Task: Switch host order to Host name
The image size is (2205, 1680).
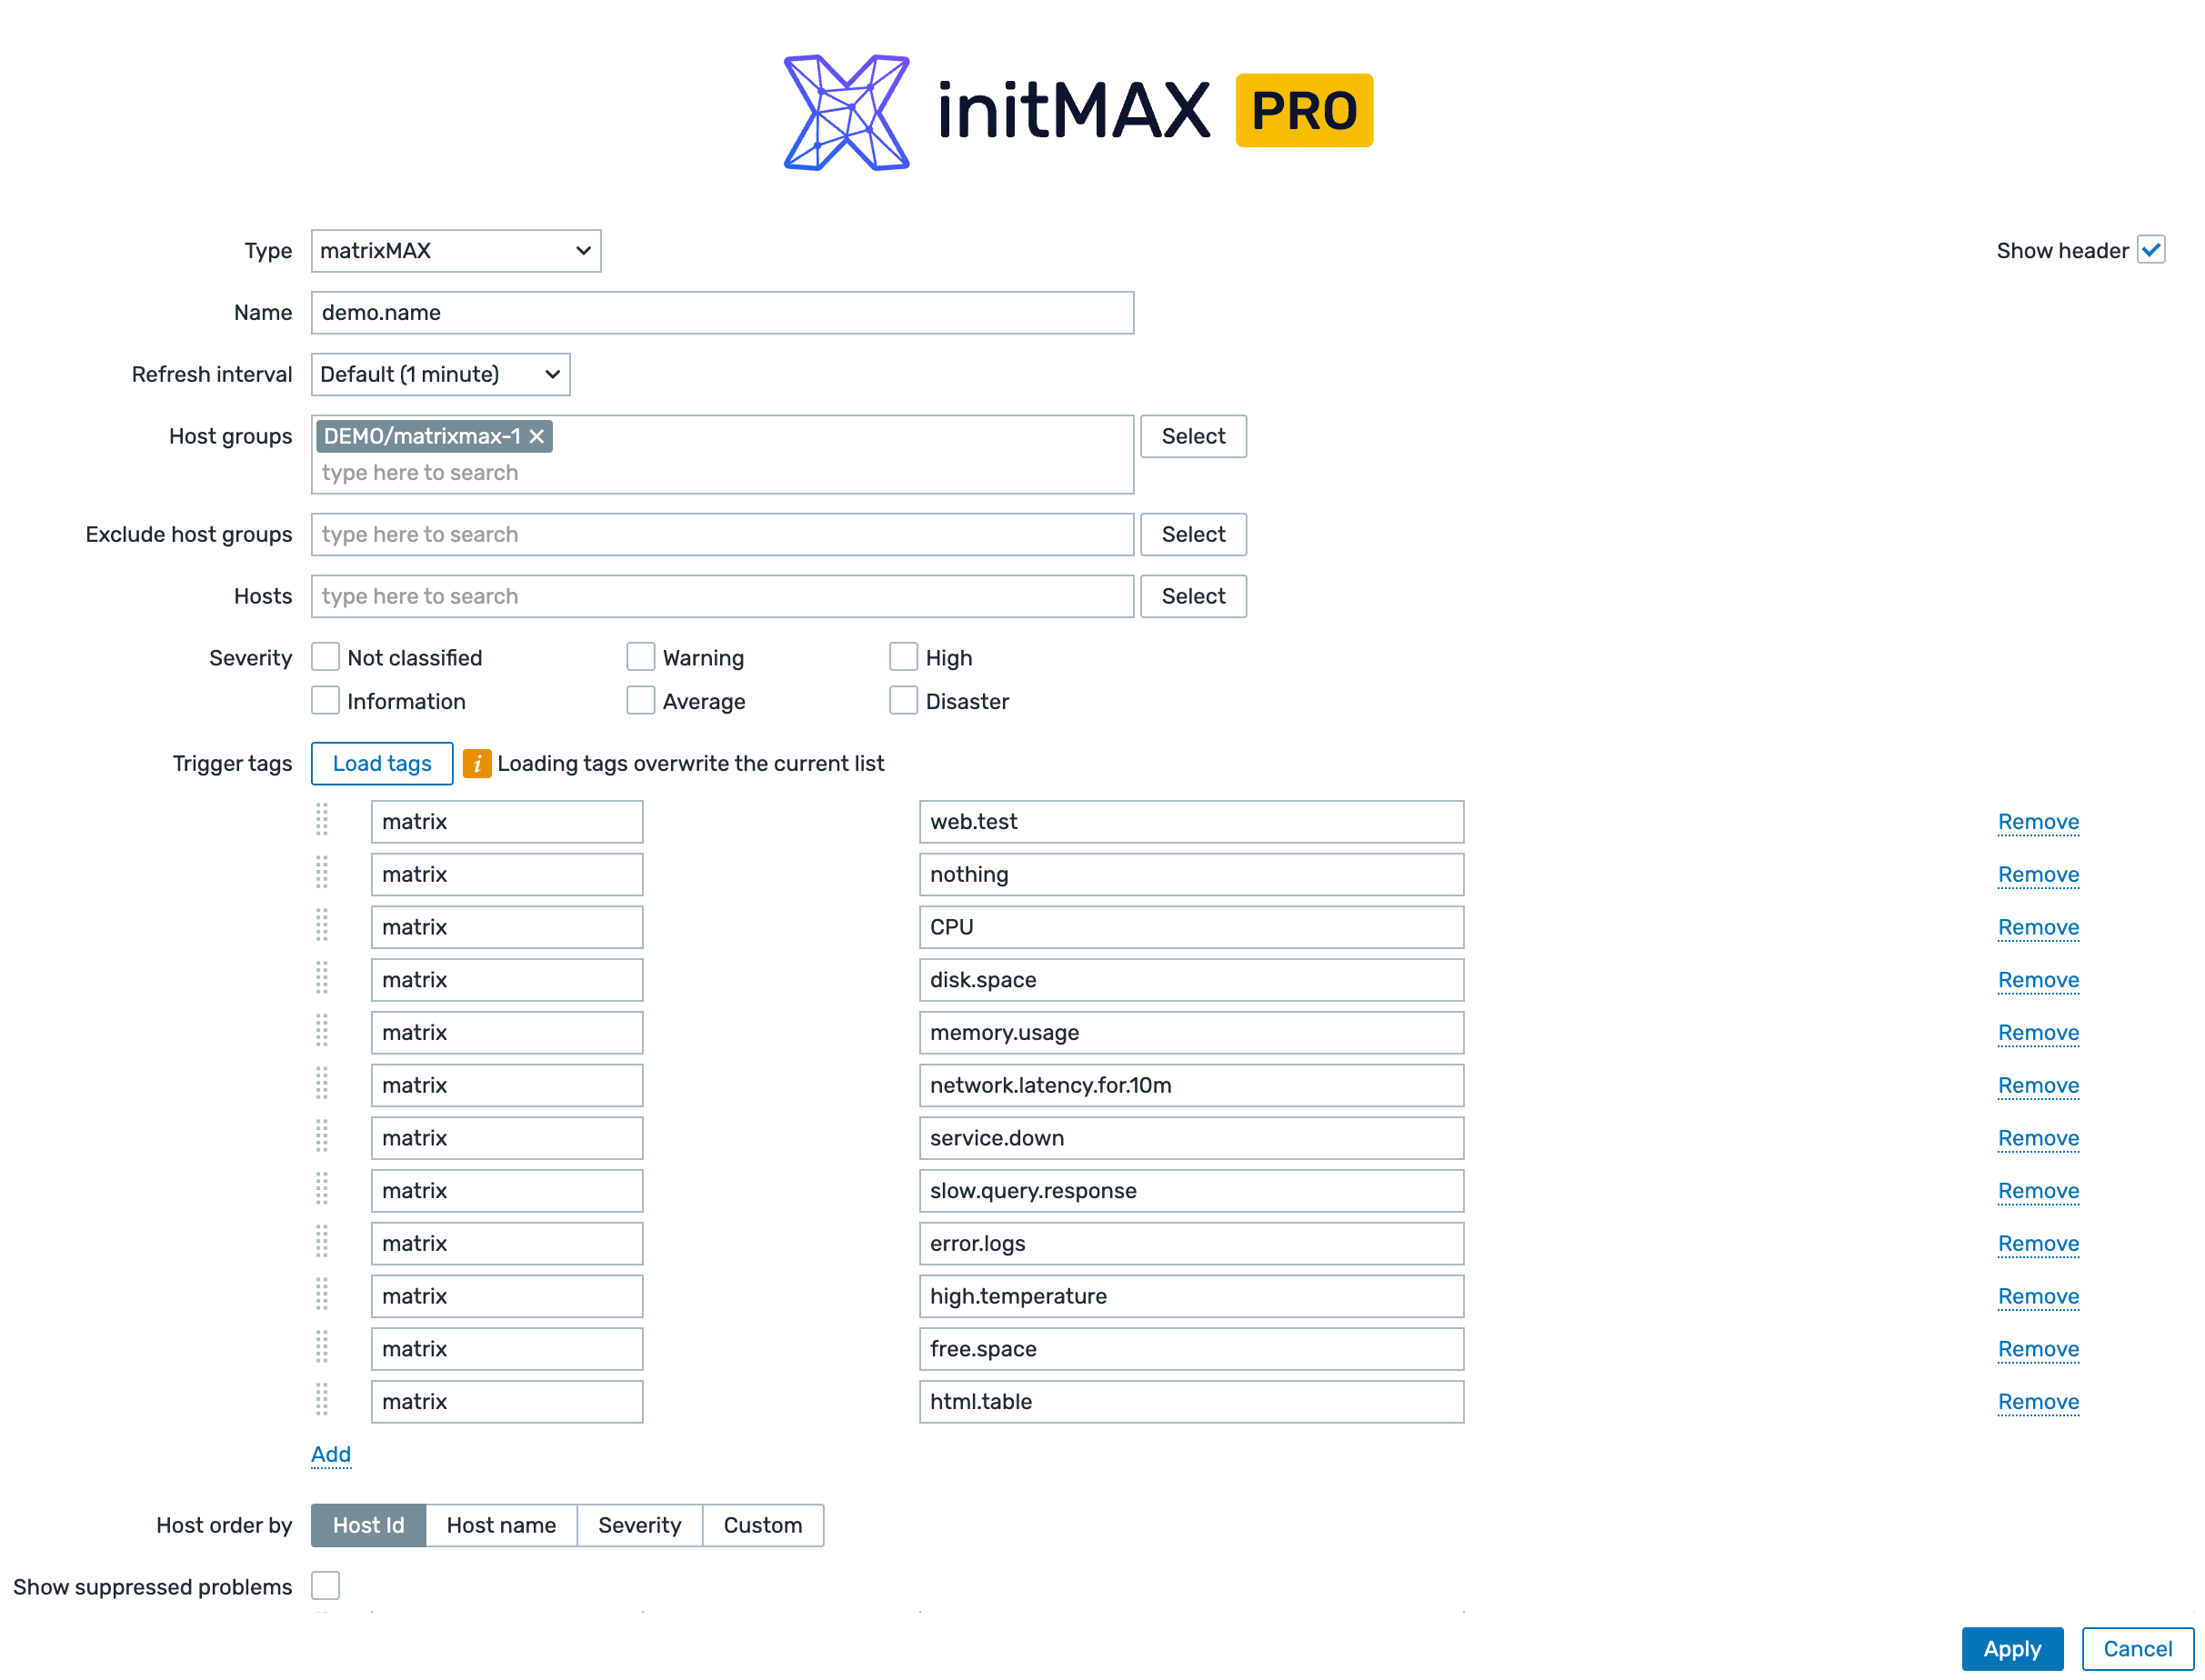Action: (501, 1525)
